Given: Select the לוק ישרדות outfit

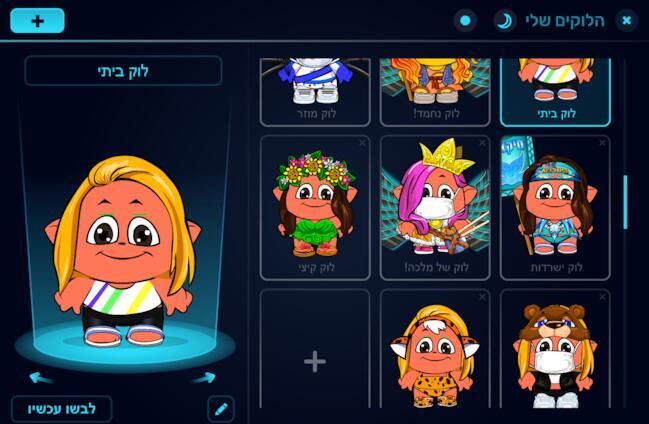Looking at the screenshot, I should click(555, 208).
